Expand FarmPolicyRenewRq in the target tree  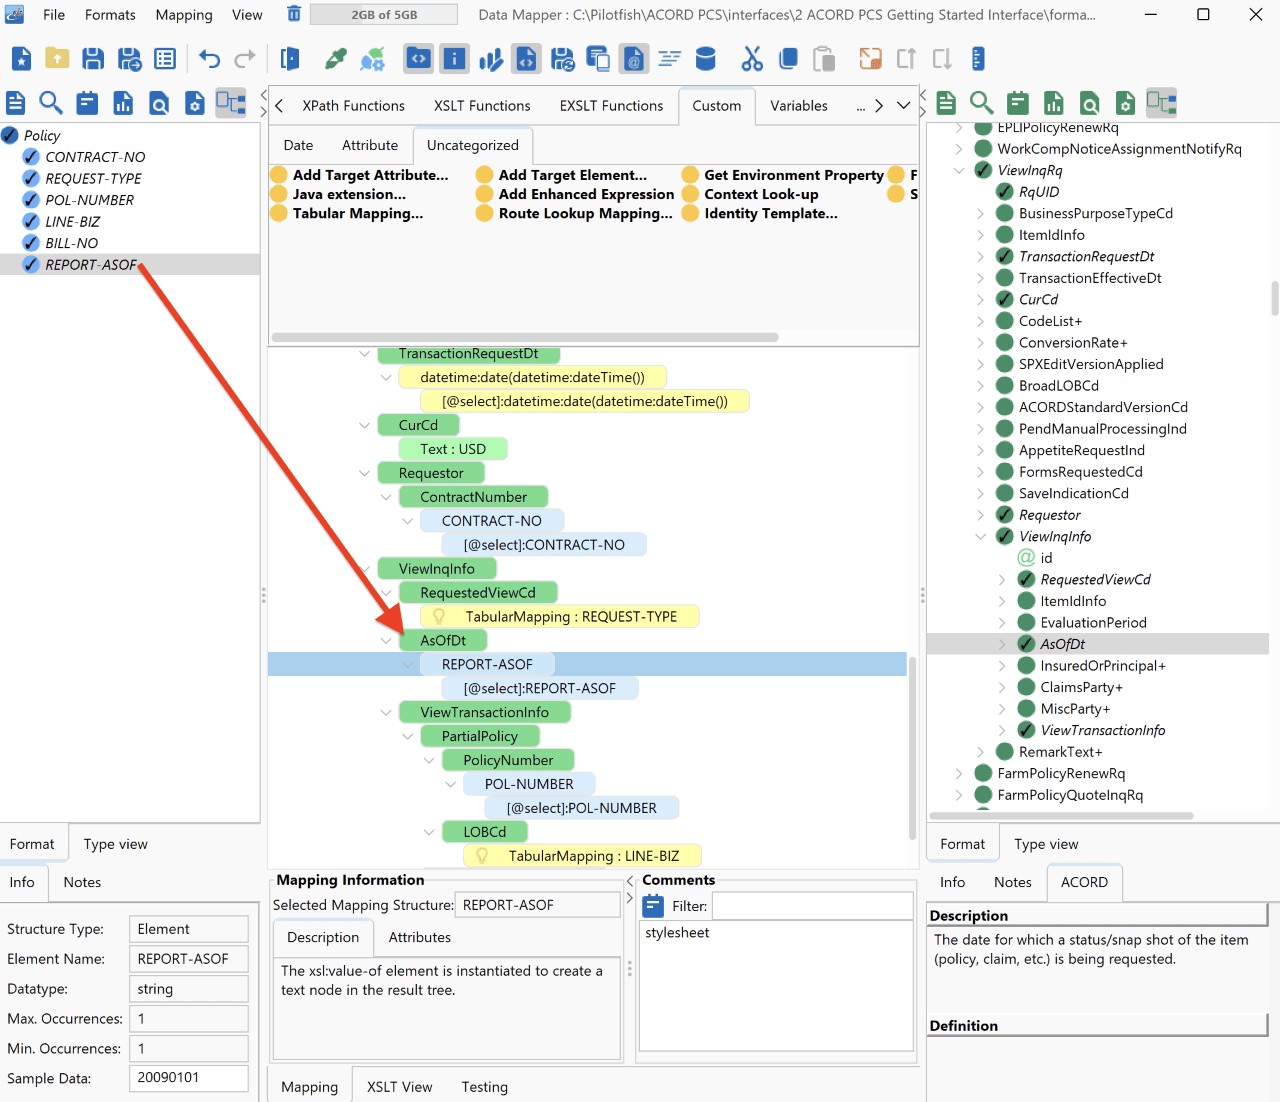(959, 773)
